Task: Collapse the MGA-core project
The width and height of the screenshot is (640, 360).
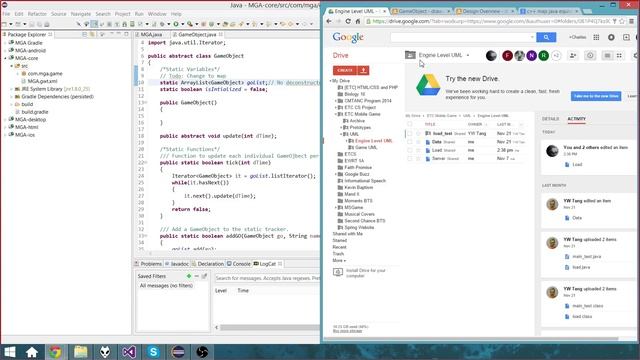Action: click(x=5, y=58)
